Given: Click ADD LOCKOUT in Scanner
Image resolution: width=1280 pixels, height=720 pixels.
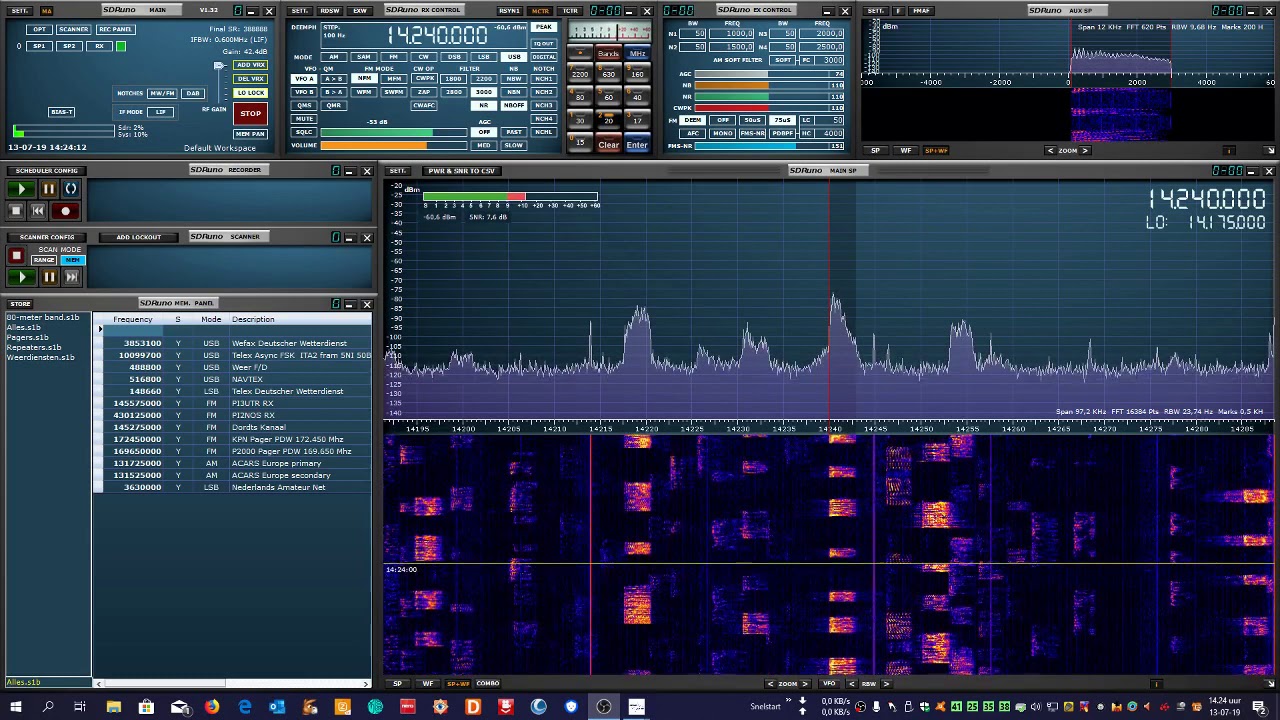Looking at the screenshot, I should (x=138, y=237).
